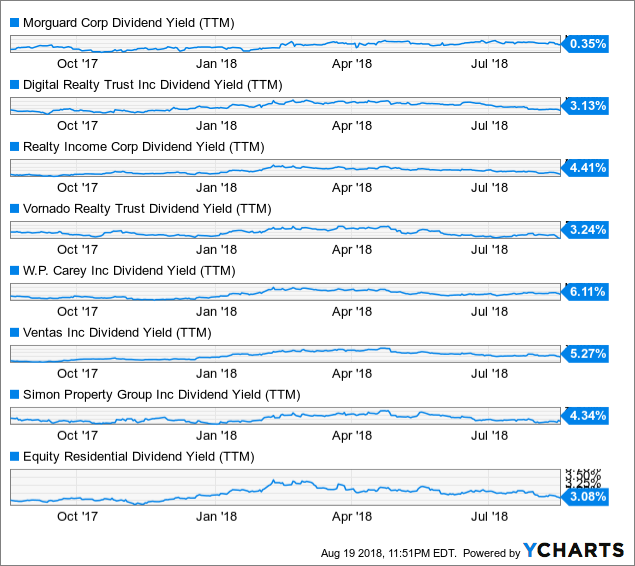Click the 4.41% value tag for Realty Income

click(x=585, y=168)
